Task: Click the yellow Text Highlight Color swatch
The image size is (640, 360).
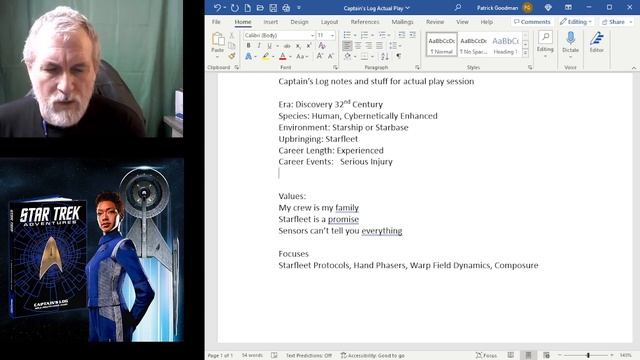Action: coord(266,56)
